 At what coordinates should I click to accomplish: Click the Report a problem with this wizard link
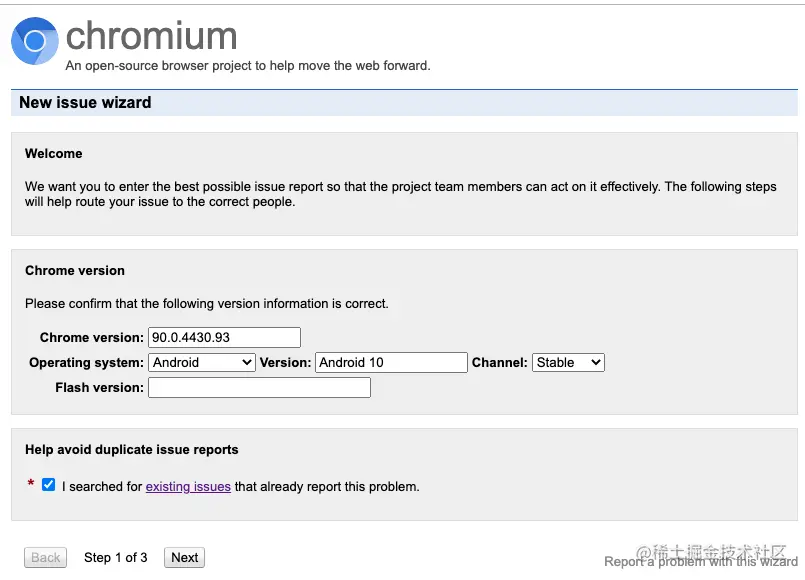(700, 562)
